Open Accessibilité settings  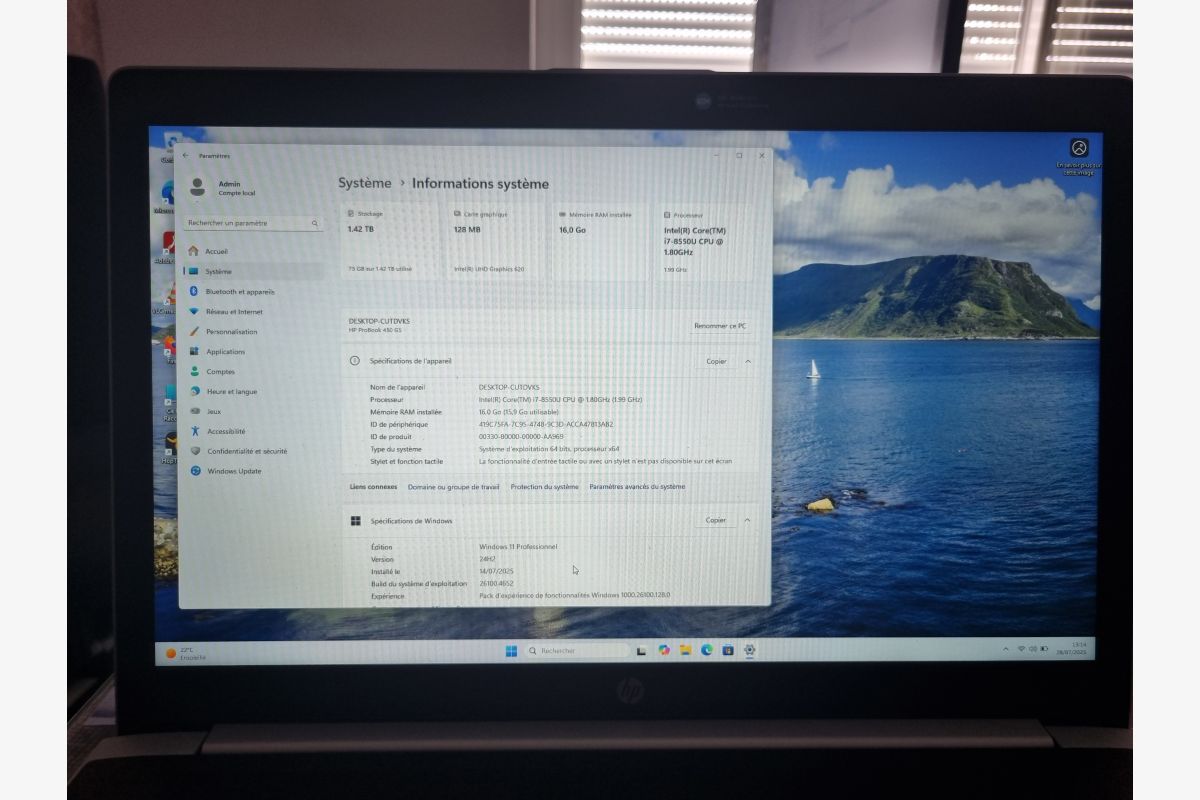[x=254, y=431]
